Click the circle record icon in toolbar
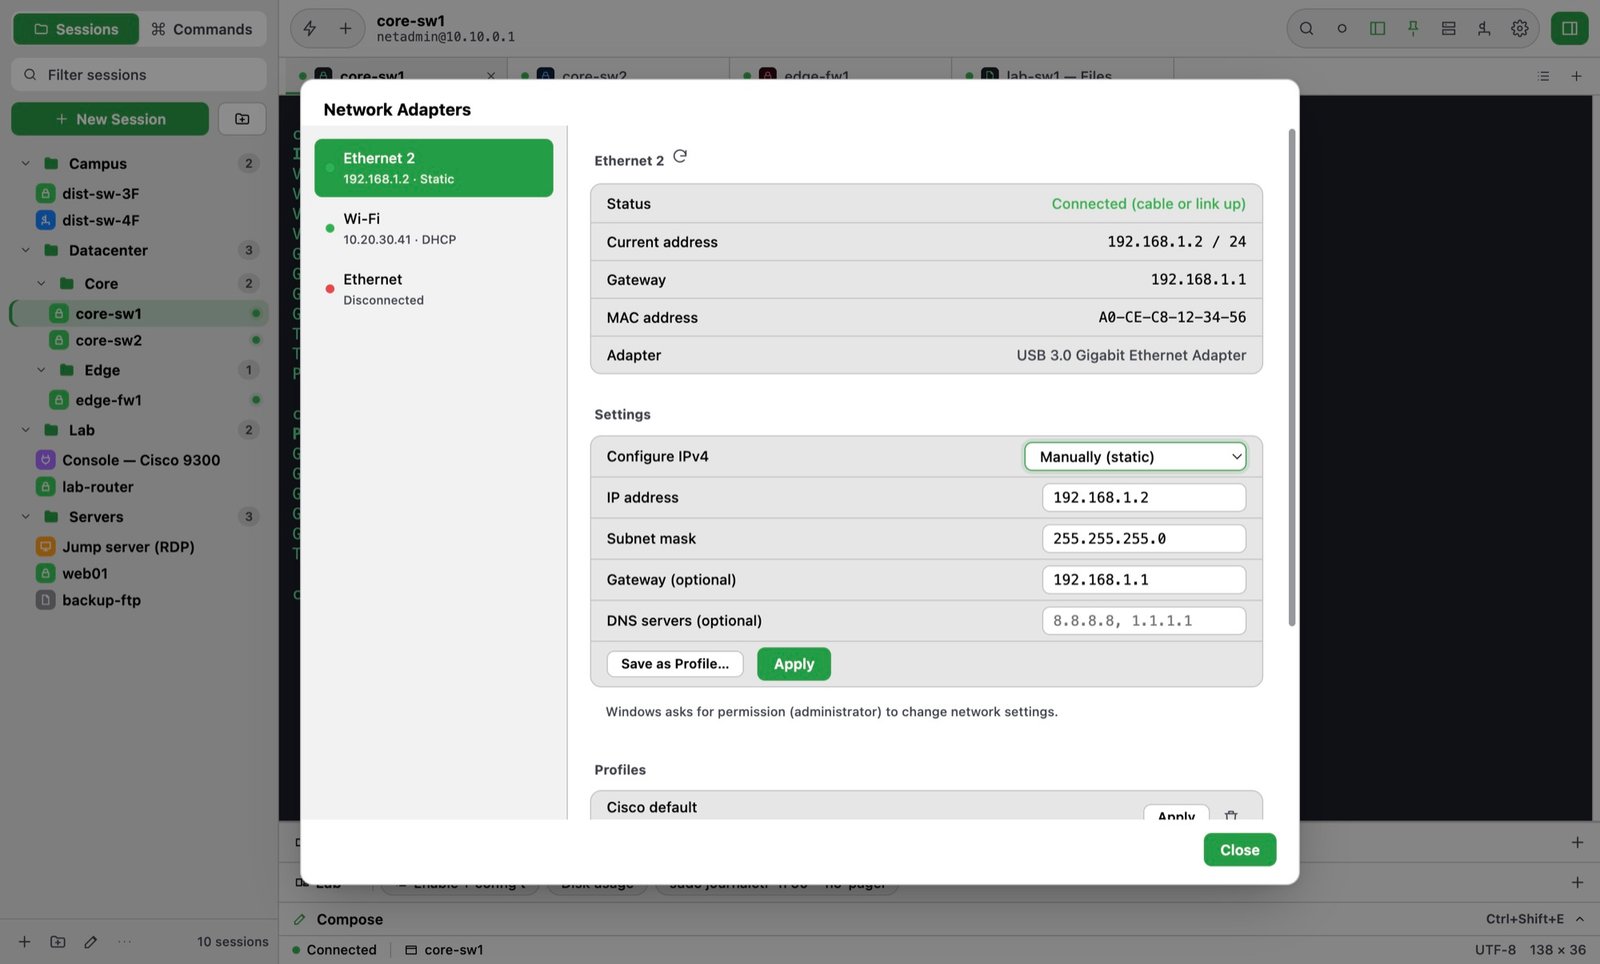1600x964 pixels. coord(1342,29)
